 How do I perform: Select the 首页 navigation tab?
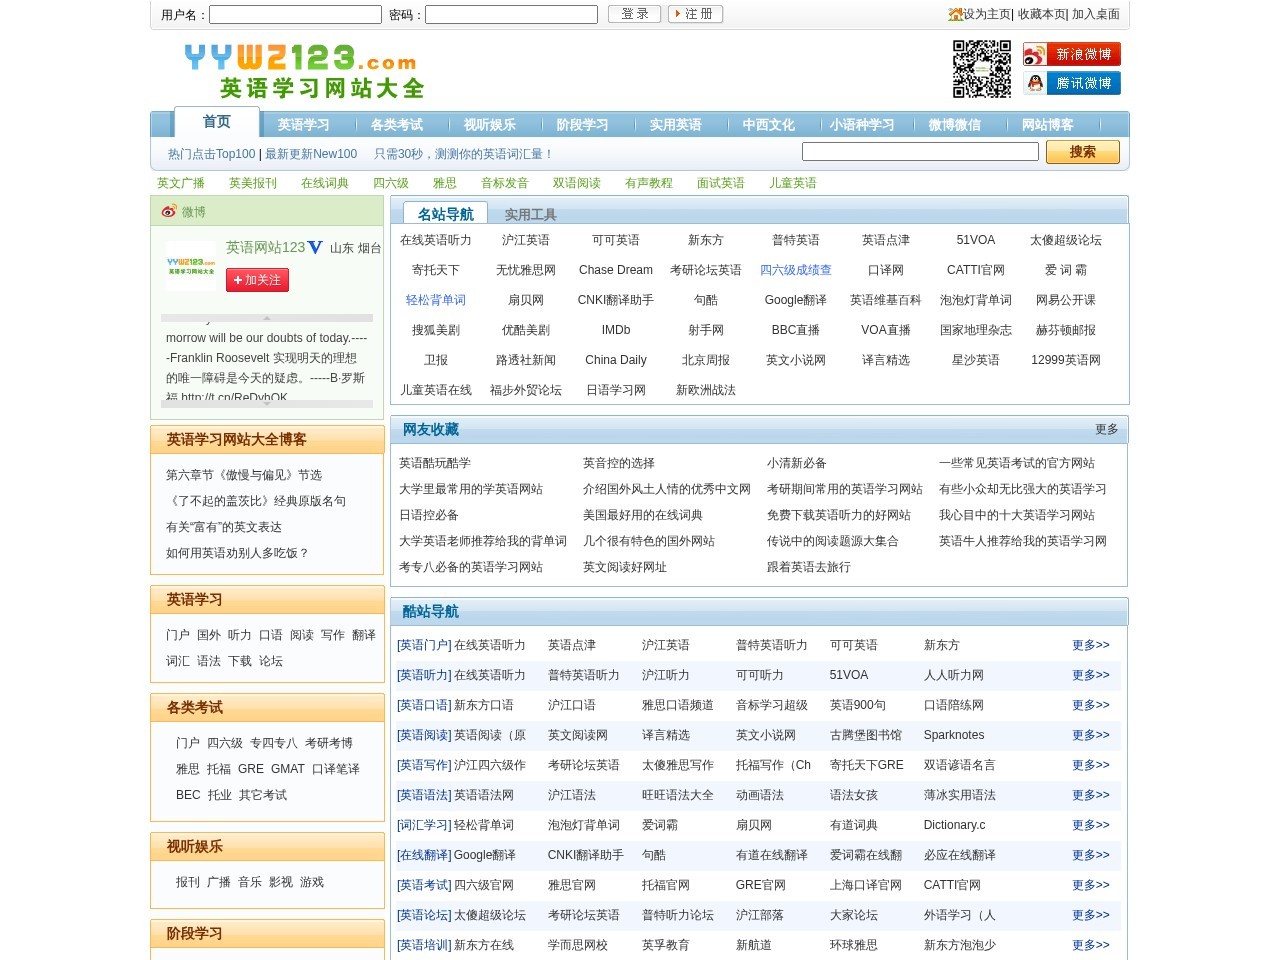217,122
